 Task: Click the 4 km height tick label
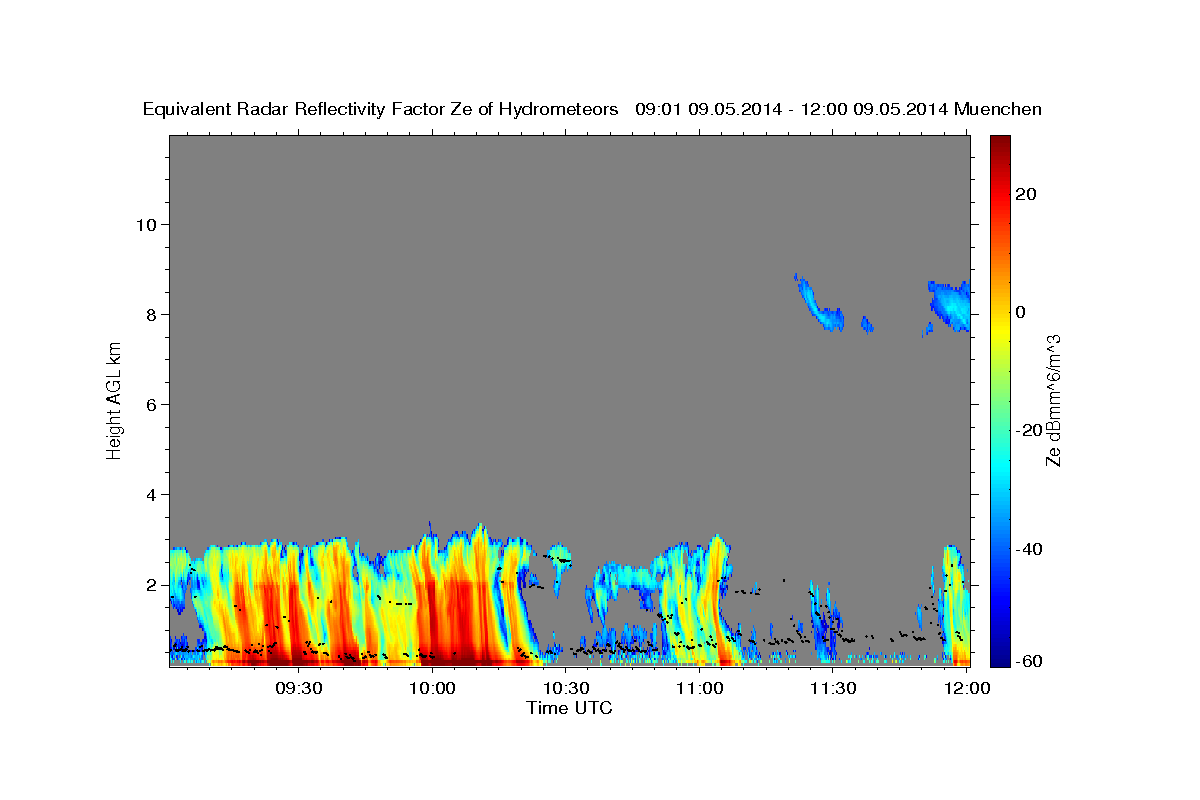click(150, 494)
